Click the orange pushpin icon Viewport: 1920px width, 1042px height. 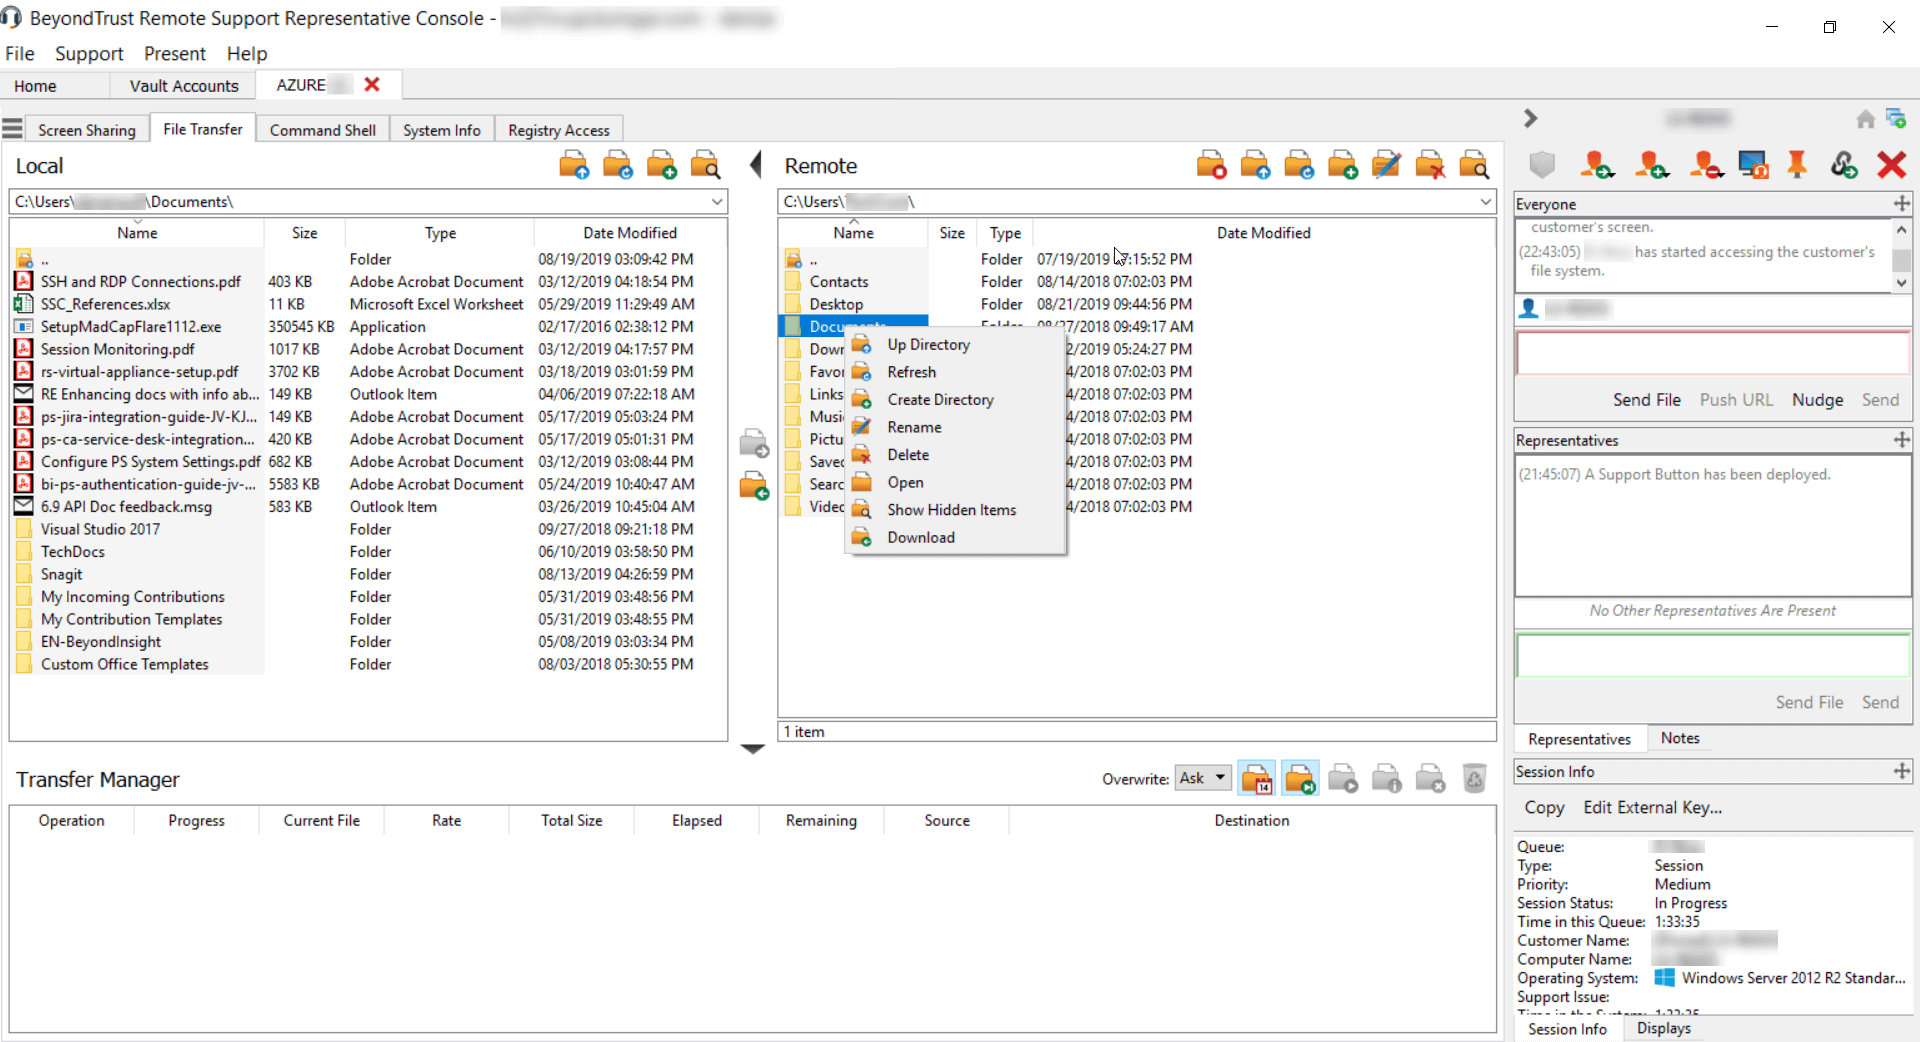point(1797,165)
